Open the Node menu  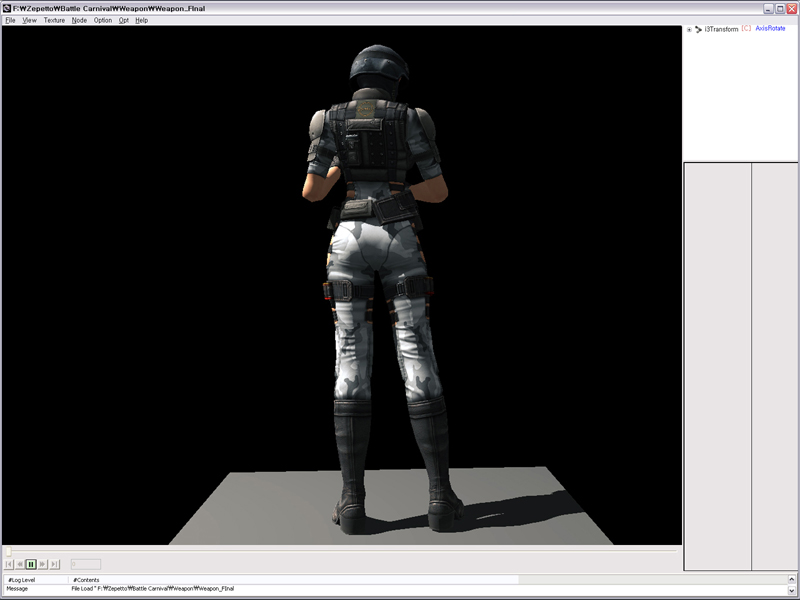[x=79, y=20]
